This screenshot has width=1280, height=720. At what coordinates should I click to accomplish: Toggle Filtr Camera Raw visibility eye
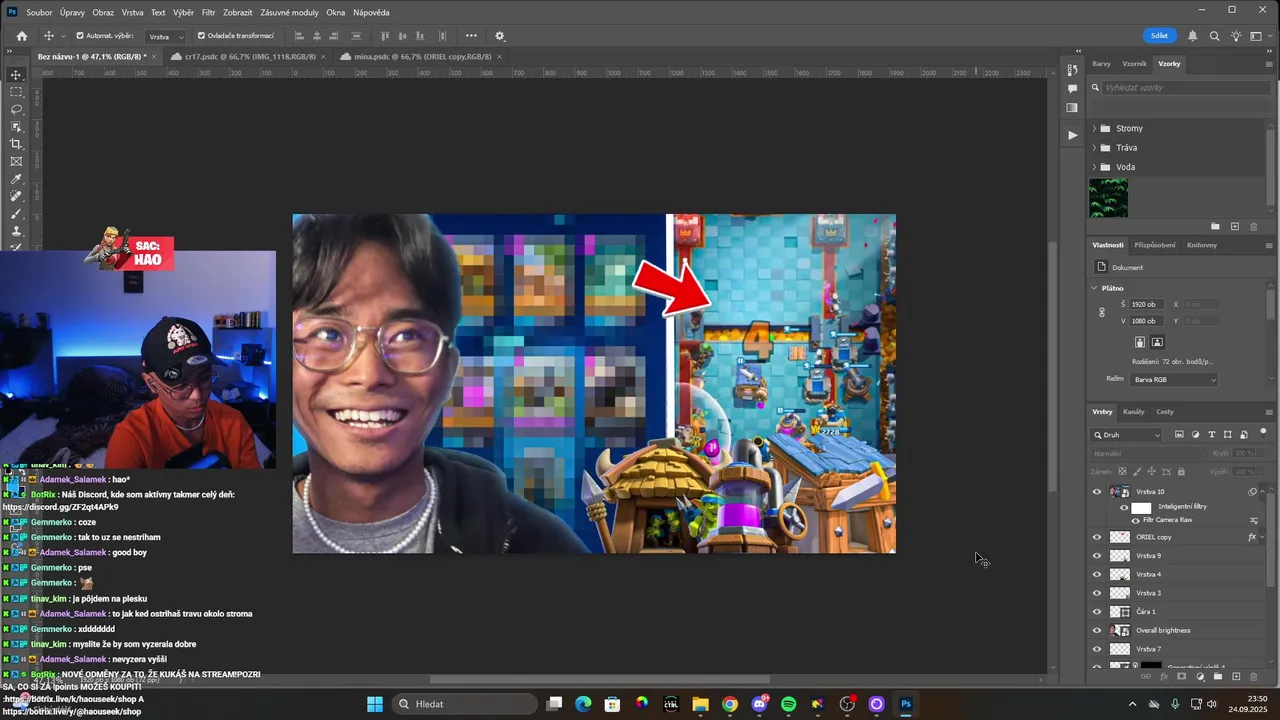1135,520
